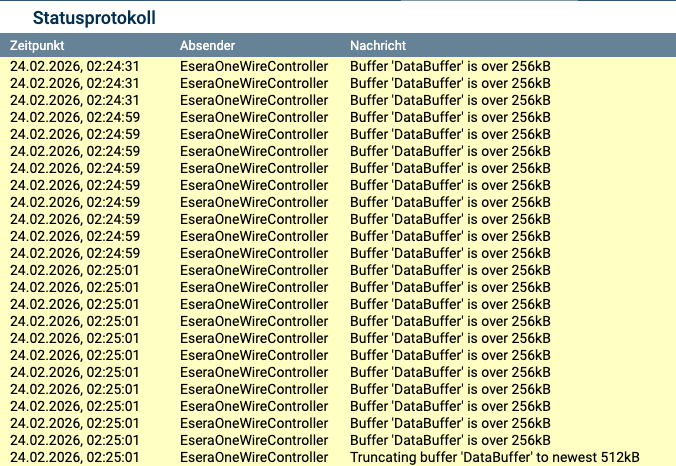The height and width of the screenshot is (466, 676).
Task: Click the Nachricht column header
Action: pyautogui.click(x=378, y=46)
